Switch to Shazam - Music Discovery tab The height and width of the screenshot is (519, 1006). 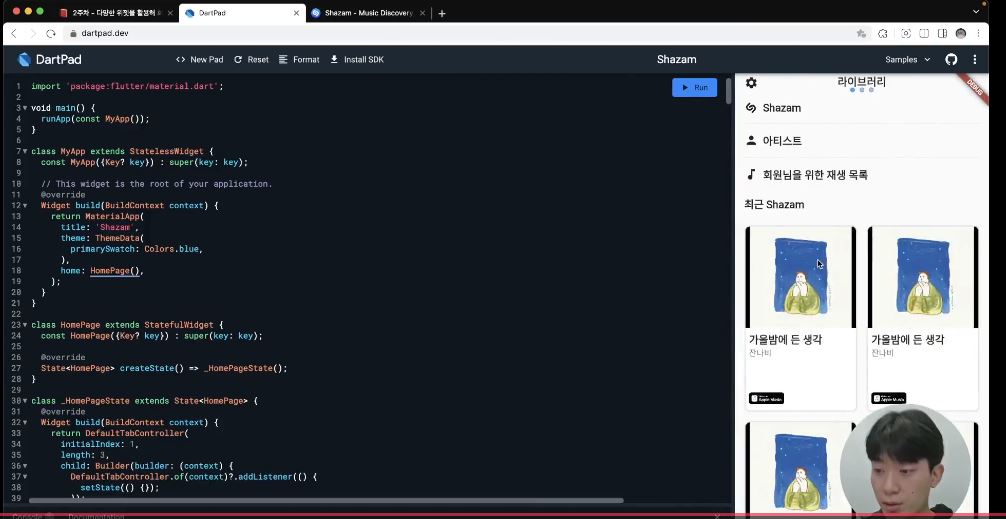coord(368,13)
